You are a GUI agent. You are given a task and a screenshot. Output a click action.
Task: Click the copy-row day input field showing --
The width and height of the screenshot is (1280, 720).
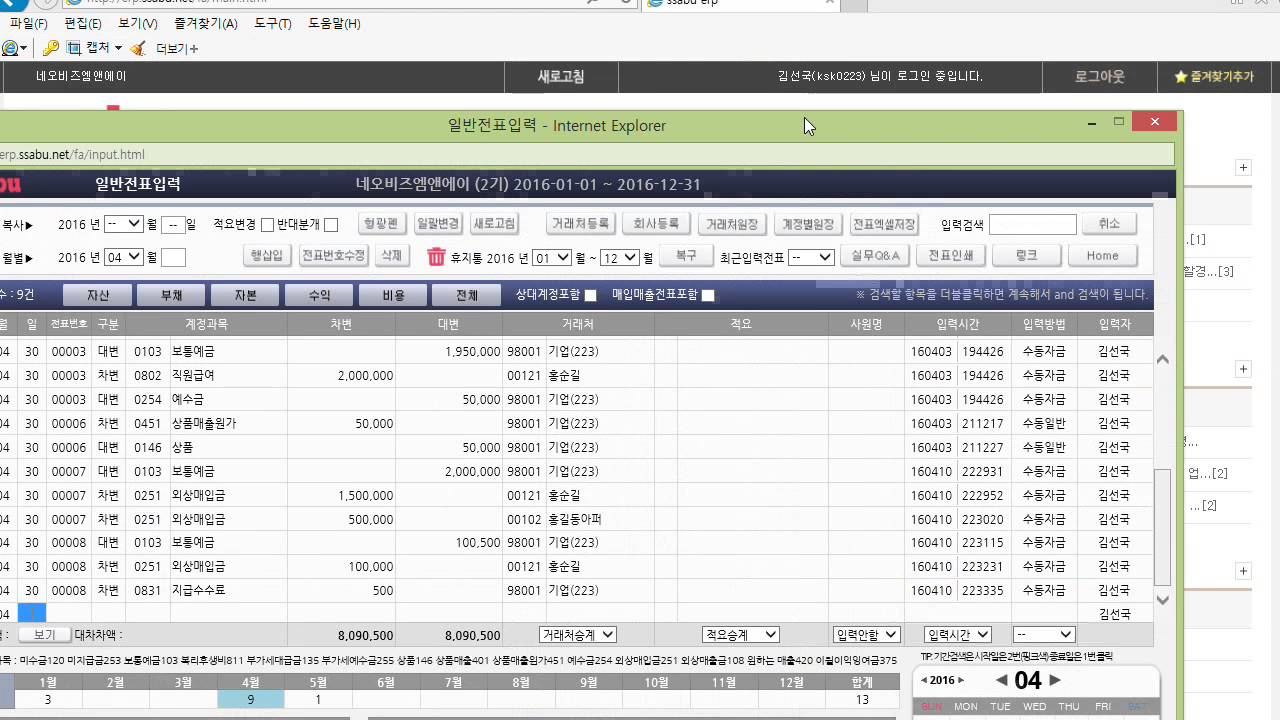point(173,224)
